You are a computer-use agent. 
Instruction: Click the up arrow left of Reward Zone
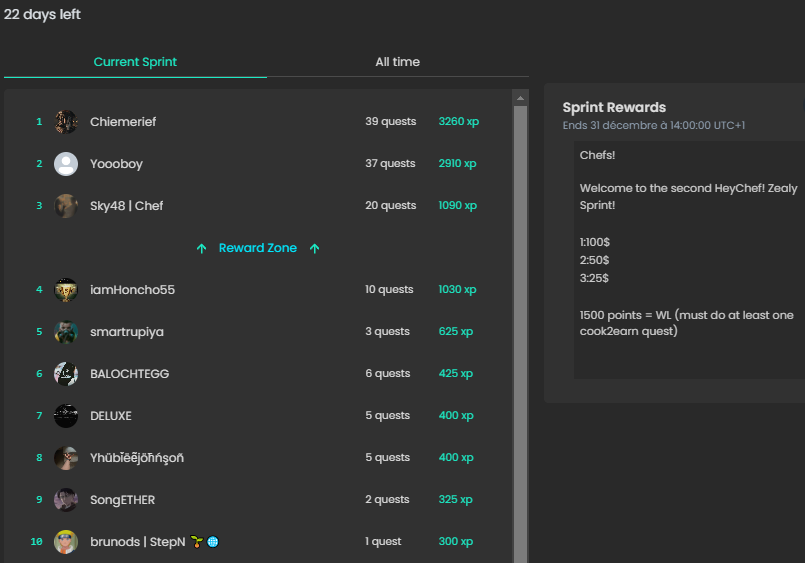pyautogui.click(x=202, y=248)
